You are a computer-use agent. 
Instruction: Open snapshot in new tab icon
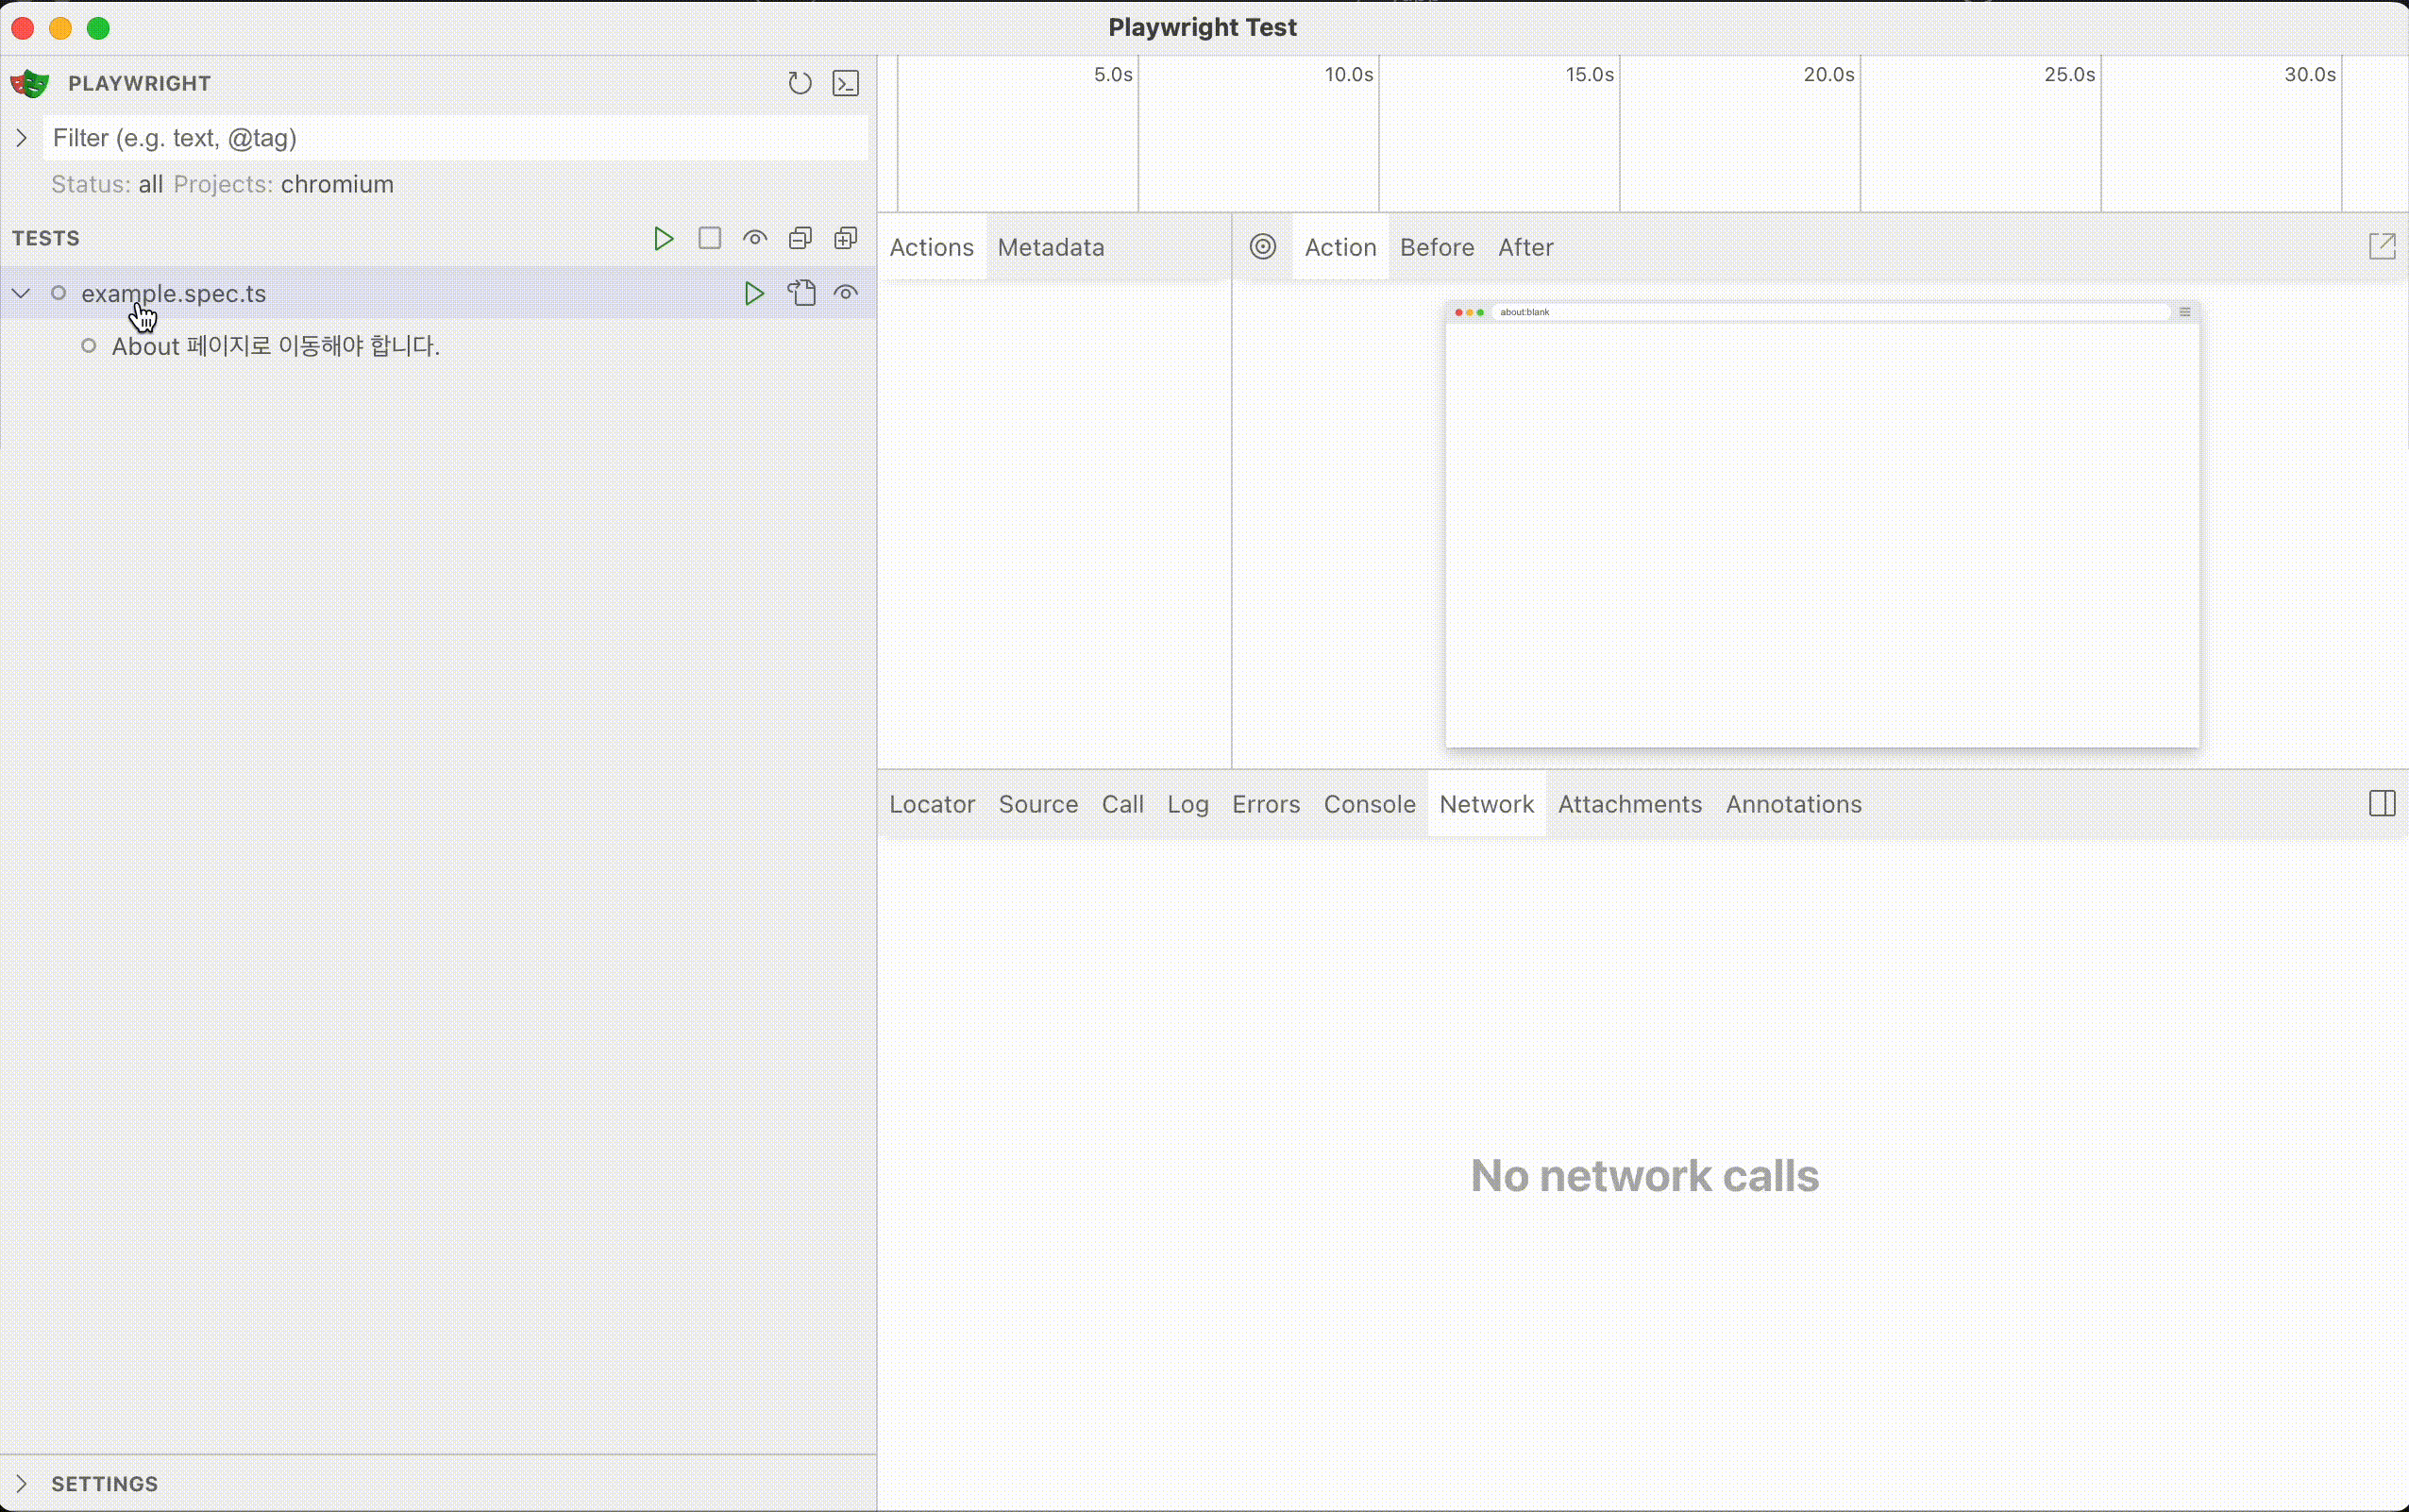pos(2381,247)
